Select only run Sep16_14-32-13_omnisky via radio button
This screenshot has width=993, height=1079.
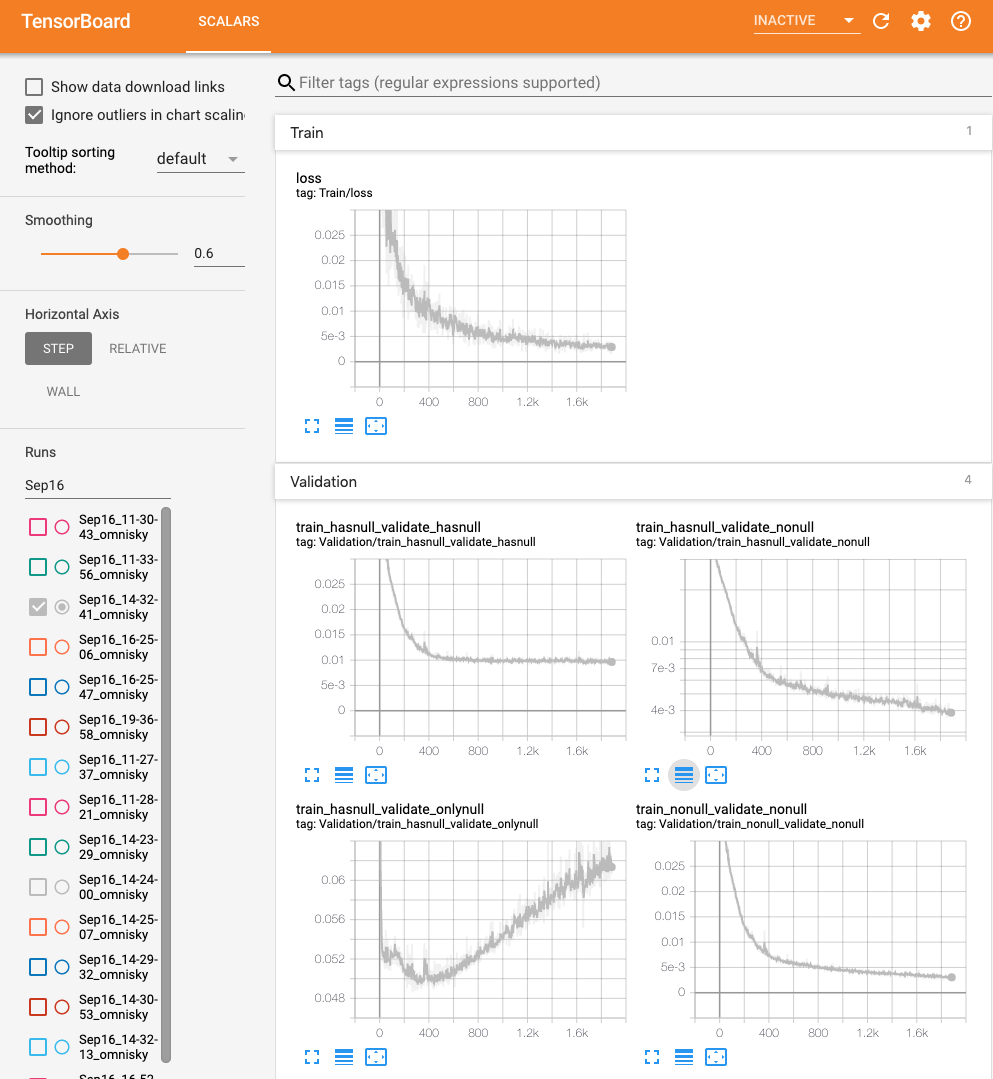tap(62, 1047)
